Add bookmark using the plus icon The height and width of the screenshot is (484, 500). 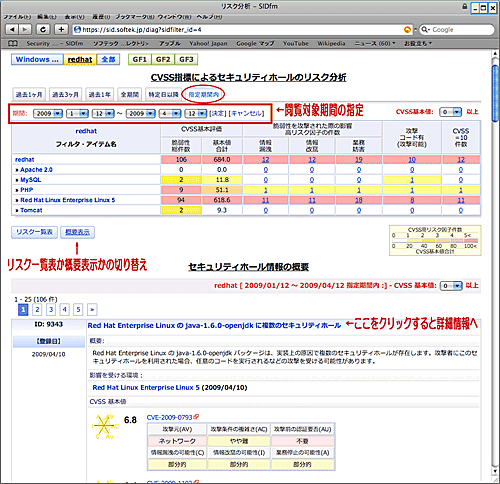click(x=61, y=30)
